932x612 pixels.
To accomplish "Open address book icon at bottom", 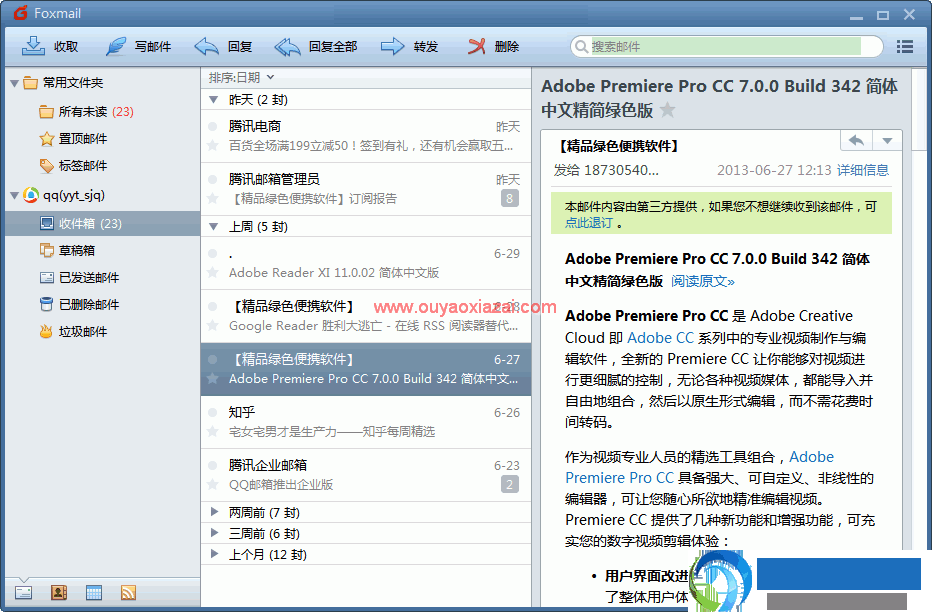I will tap(58, 592).
